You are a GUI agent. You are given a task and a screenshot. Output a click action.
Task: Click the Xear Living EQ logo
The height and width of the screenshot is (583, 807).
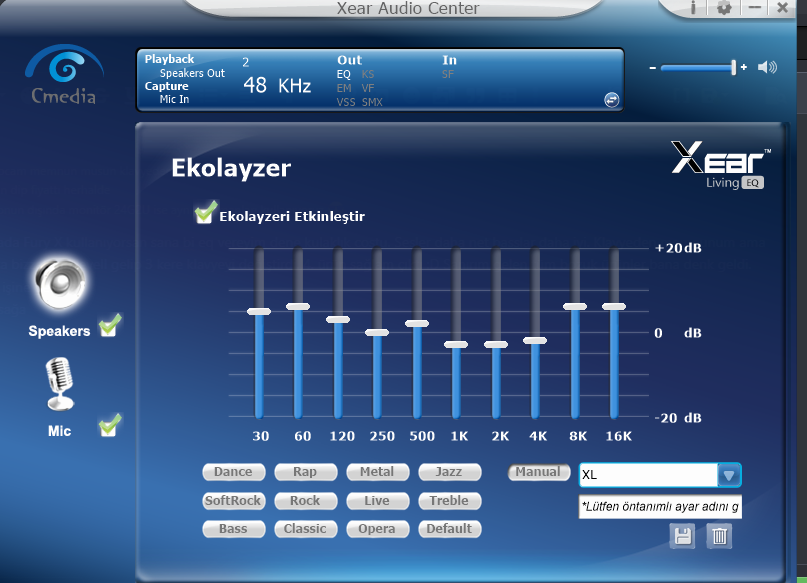pos(721,165)
